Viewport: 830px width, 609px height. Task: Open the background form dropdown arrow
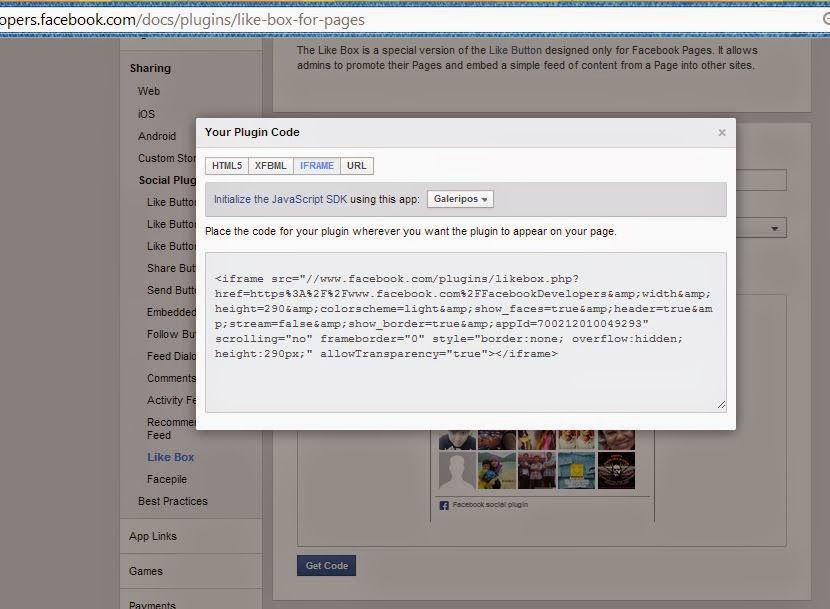click(774, 229)
